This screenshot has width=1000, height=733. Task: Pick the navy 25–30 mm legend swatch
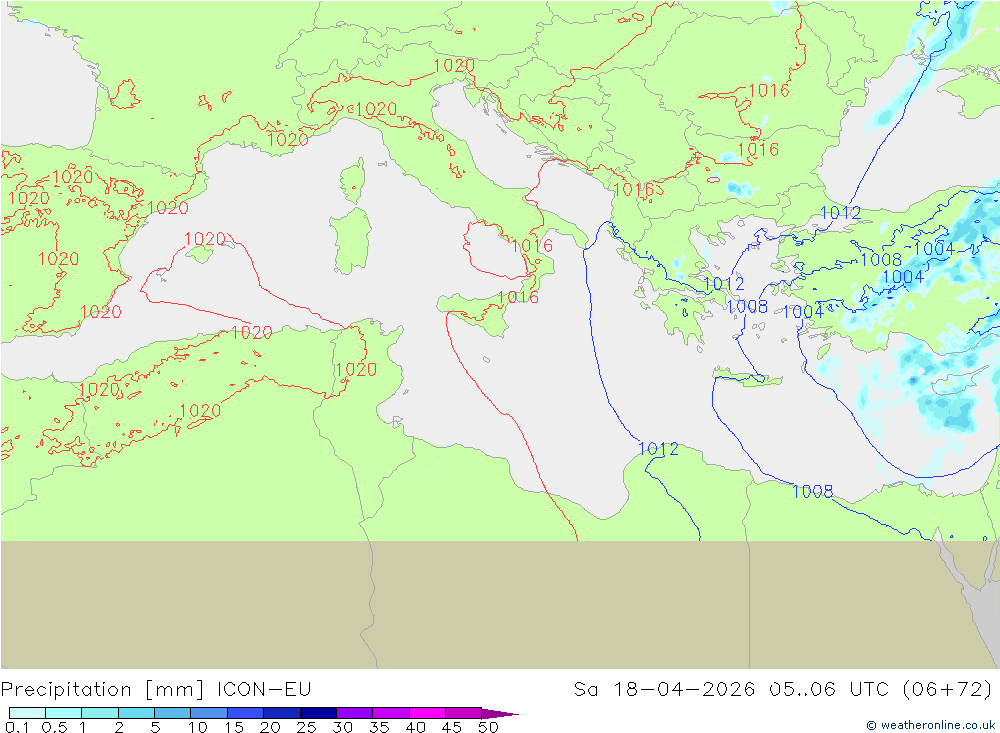click(318, 713)
